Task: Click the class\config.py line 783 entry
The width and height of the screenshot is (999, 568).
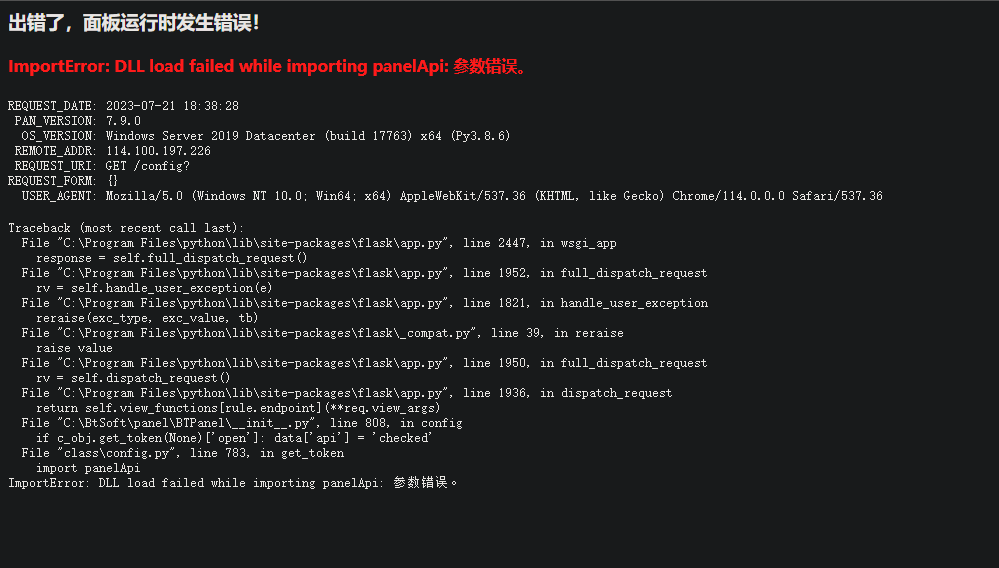Action: (182, 453)
